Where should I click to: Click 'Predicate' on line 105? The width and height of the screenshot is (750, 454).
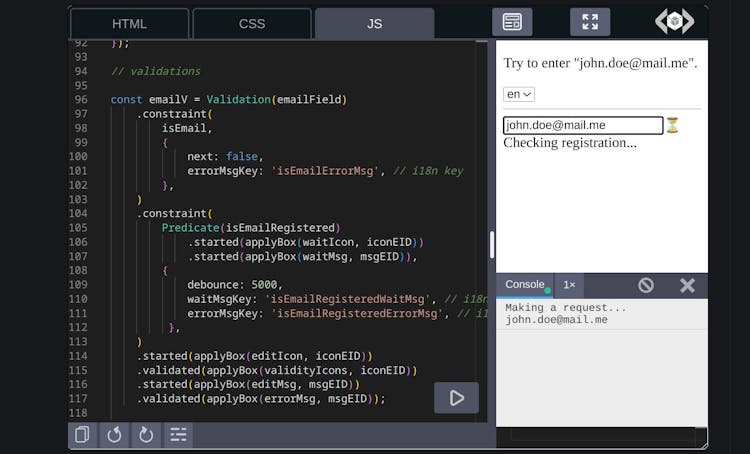pos(190,228)
